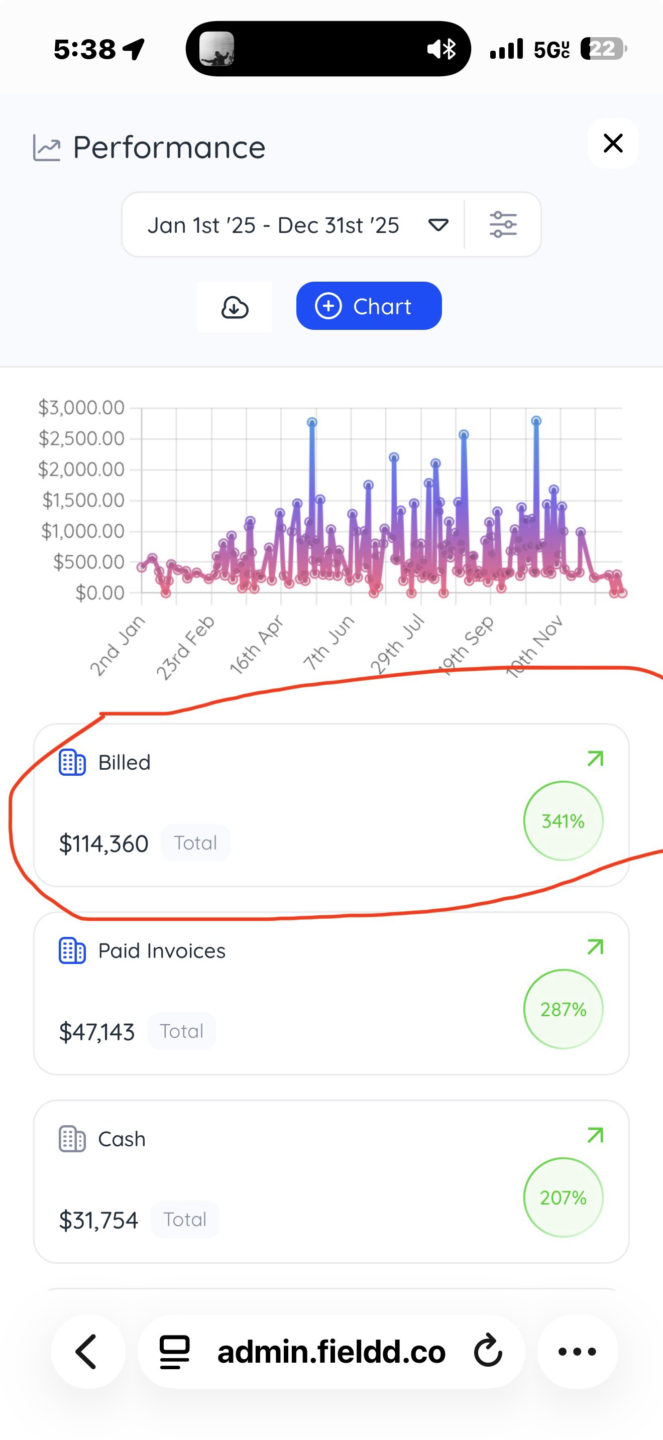Open the Billed card arrow
The image size is (663, 1440).
coord(595,759)
